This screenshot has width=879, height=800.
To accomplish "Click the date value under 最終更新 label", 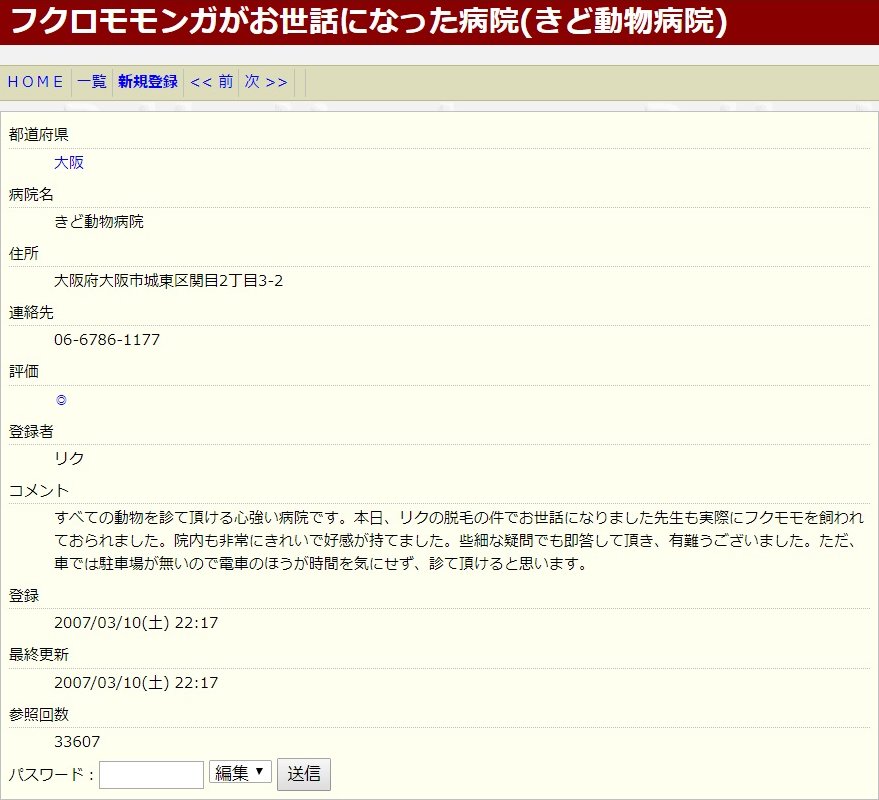I will pyautogui.click(x=136, y=683).
